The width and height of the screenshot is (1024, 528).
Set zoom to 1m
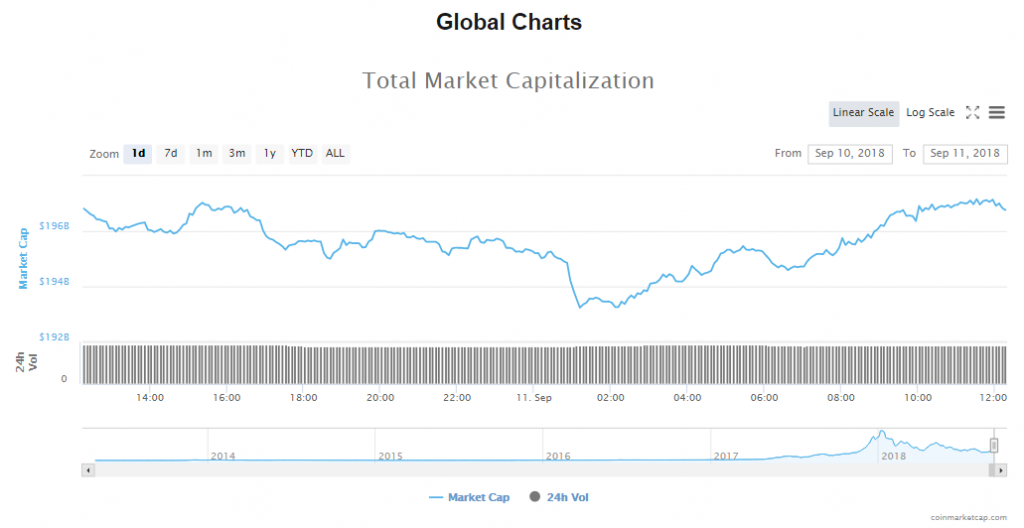pos(204,154)
